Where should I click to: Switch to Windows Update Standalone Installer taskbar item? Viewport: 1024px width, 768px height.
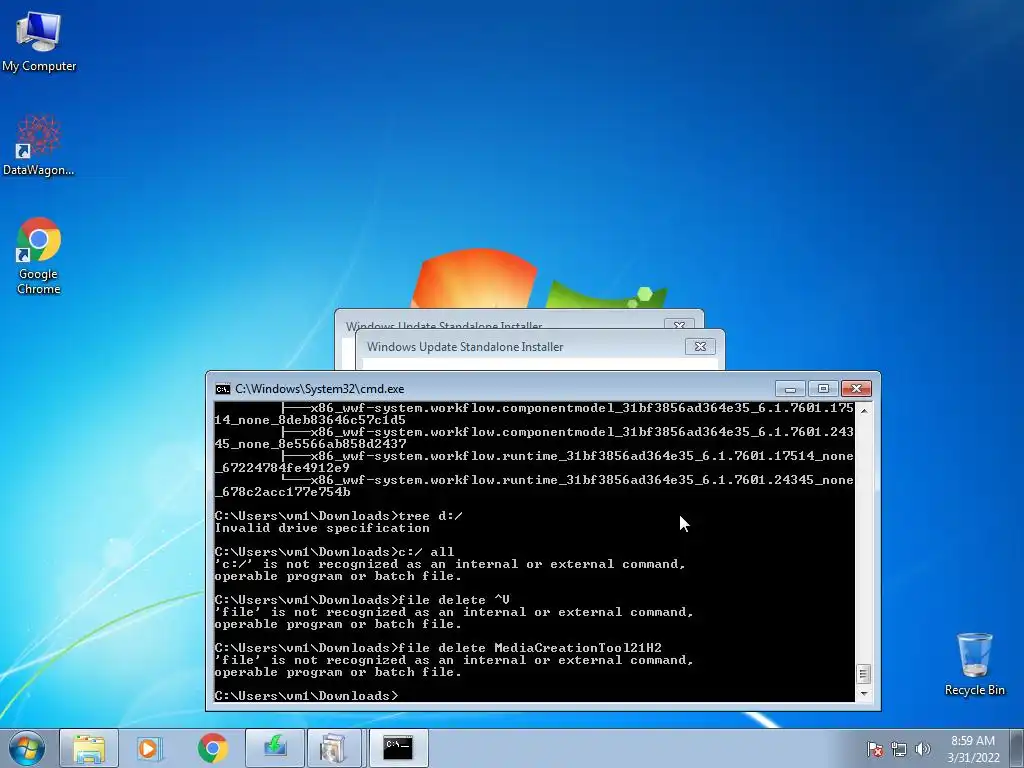click(x=334, y=748)
